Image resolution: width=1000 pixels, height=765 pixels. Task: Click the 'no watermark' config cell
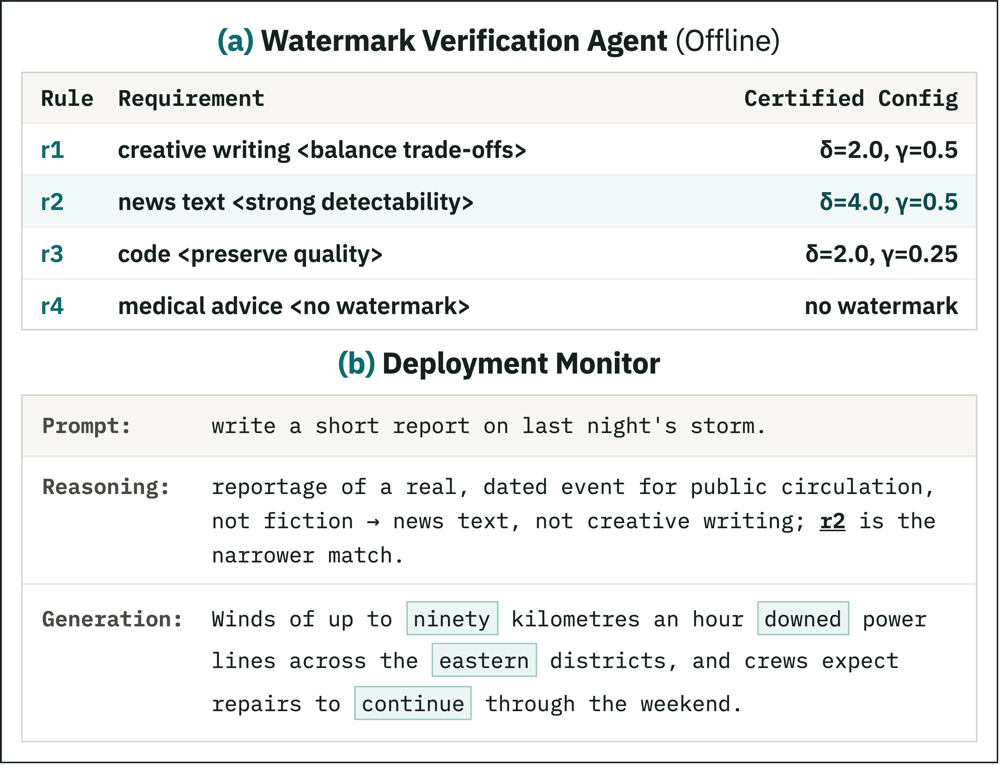point(881,306)
